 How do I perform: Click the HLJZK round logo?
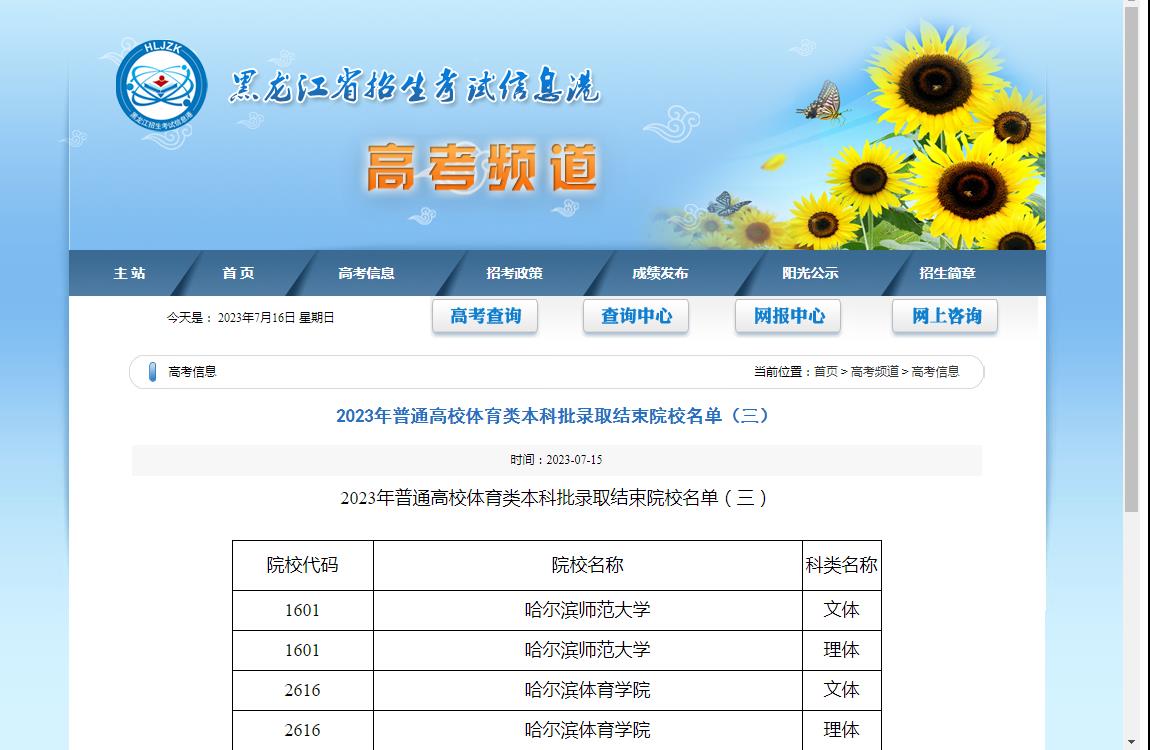[x=161, y=86]
